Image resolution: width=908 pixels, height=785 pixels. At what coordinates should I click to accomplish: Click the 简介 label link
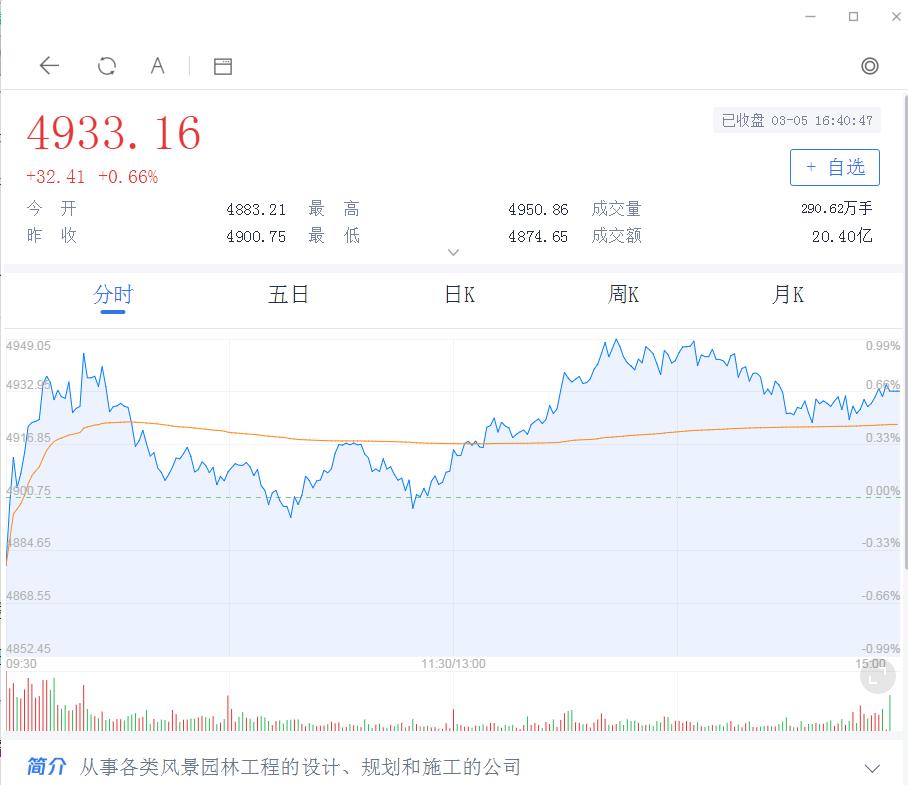[46, 765]
